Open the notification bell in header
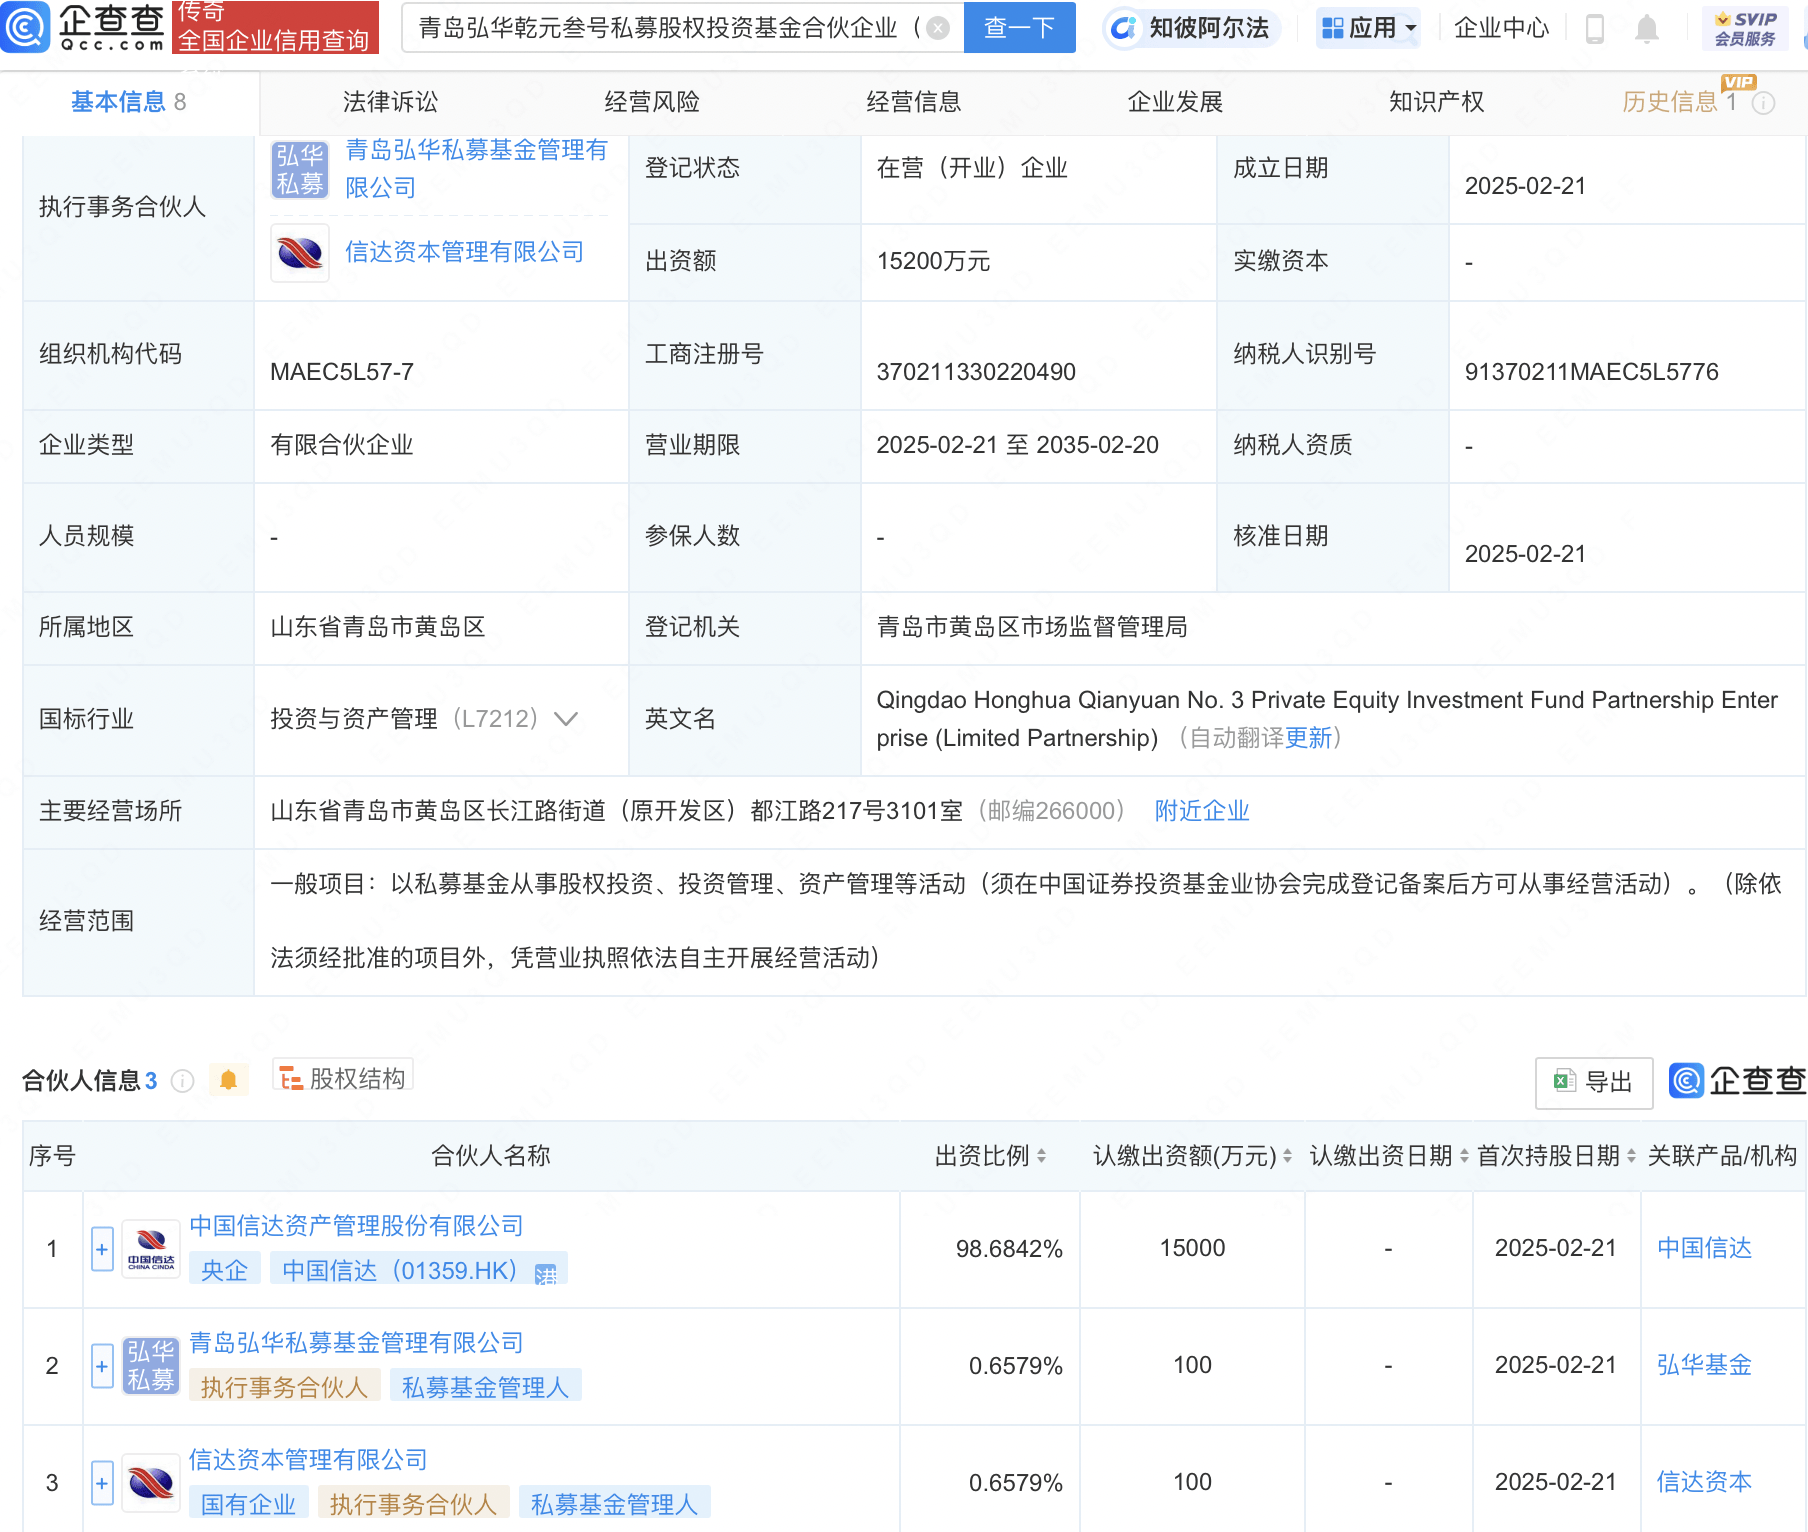The image size is (1808, 1532). 1647,29
